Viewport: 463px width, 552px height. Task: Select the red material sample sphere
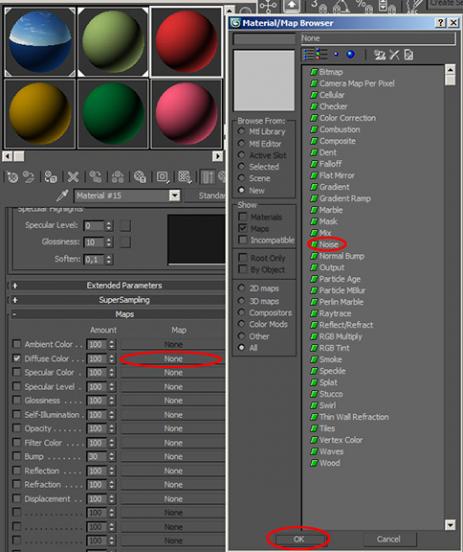pos(186,42)
